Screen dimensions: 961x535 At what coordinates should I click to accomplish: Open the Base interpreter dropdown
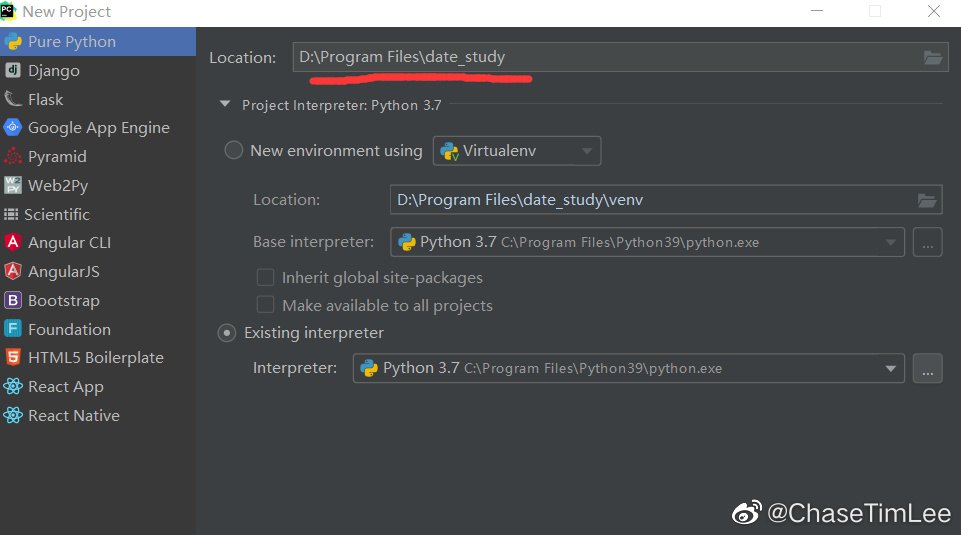647,242
